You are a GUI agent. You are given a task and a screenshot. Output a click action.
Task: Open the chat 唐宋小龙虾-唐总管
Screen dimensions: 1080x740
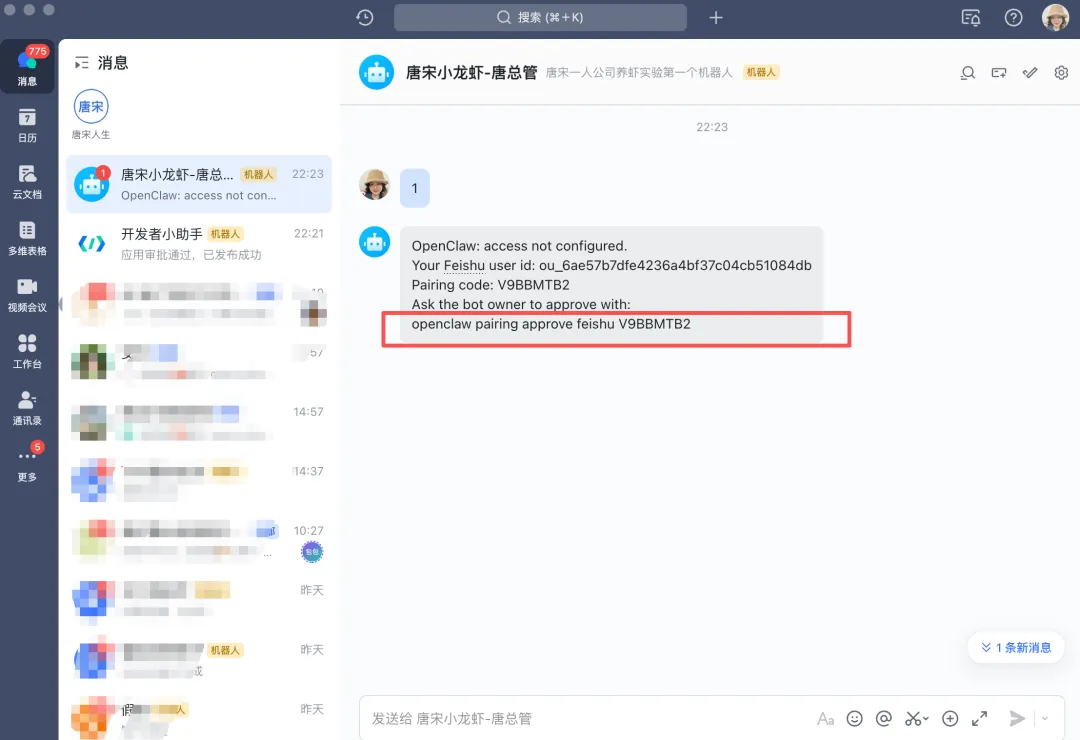click(x=199, y=184)
